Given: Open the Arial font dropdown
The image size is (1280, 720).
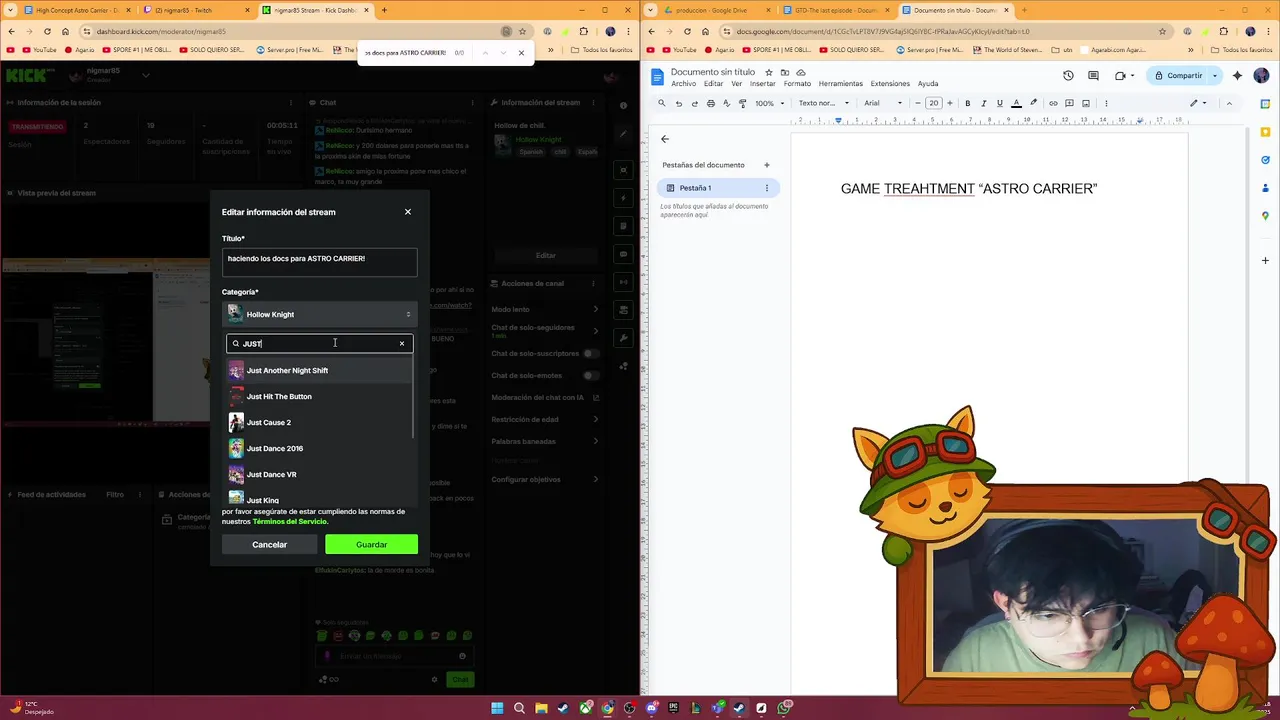Looking at the screenshot, I should point(882,103).
